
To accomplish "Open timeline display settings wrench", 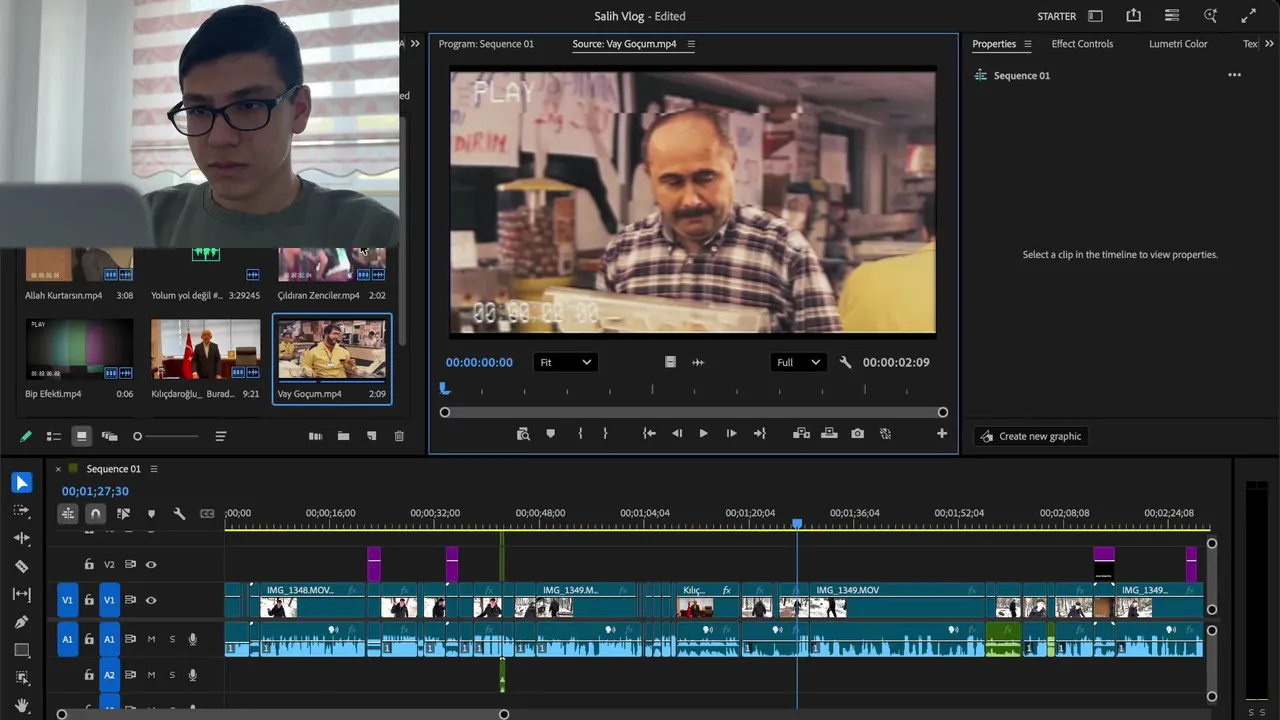I will 179,514.
